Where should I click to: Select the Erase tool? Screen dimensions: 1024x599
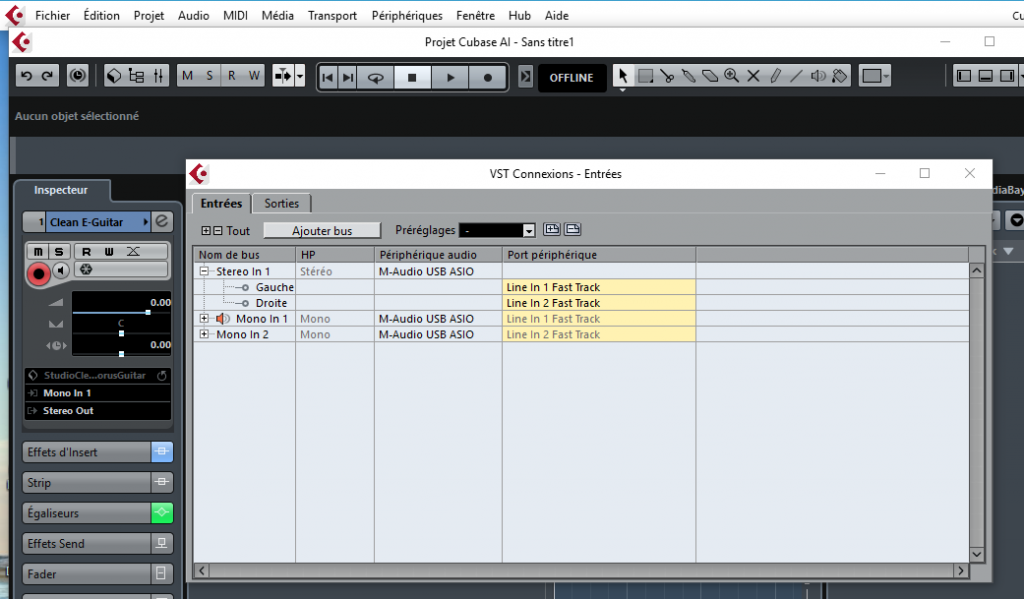tap(710, 76)
